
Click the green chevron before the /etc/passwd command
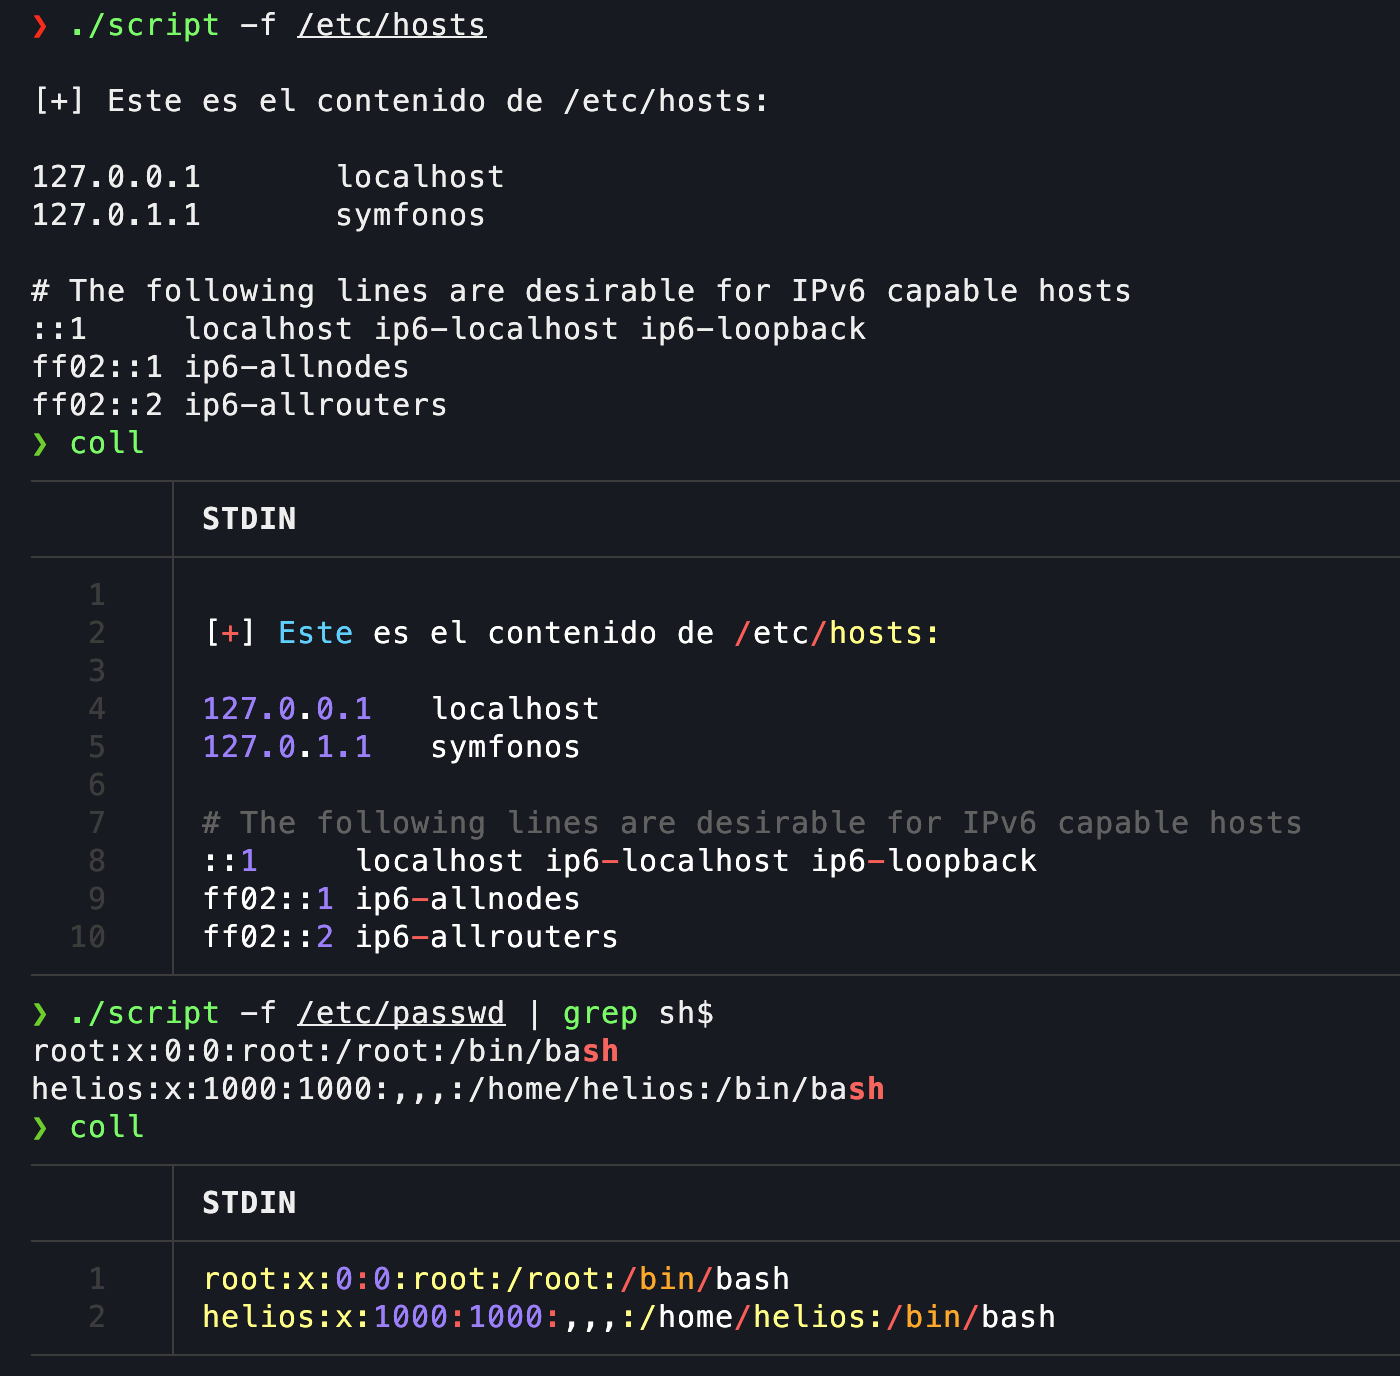(40, 1014)
